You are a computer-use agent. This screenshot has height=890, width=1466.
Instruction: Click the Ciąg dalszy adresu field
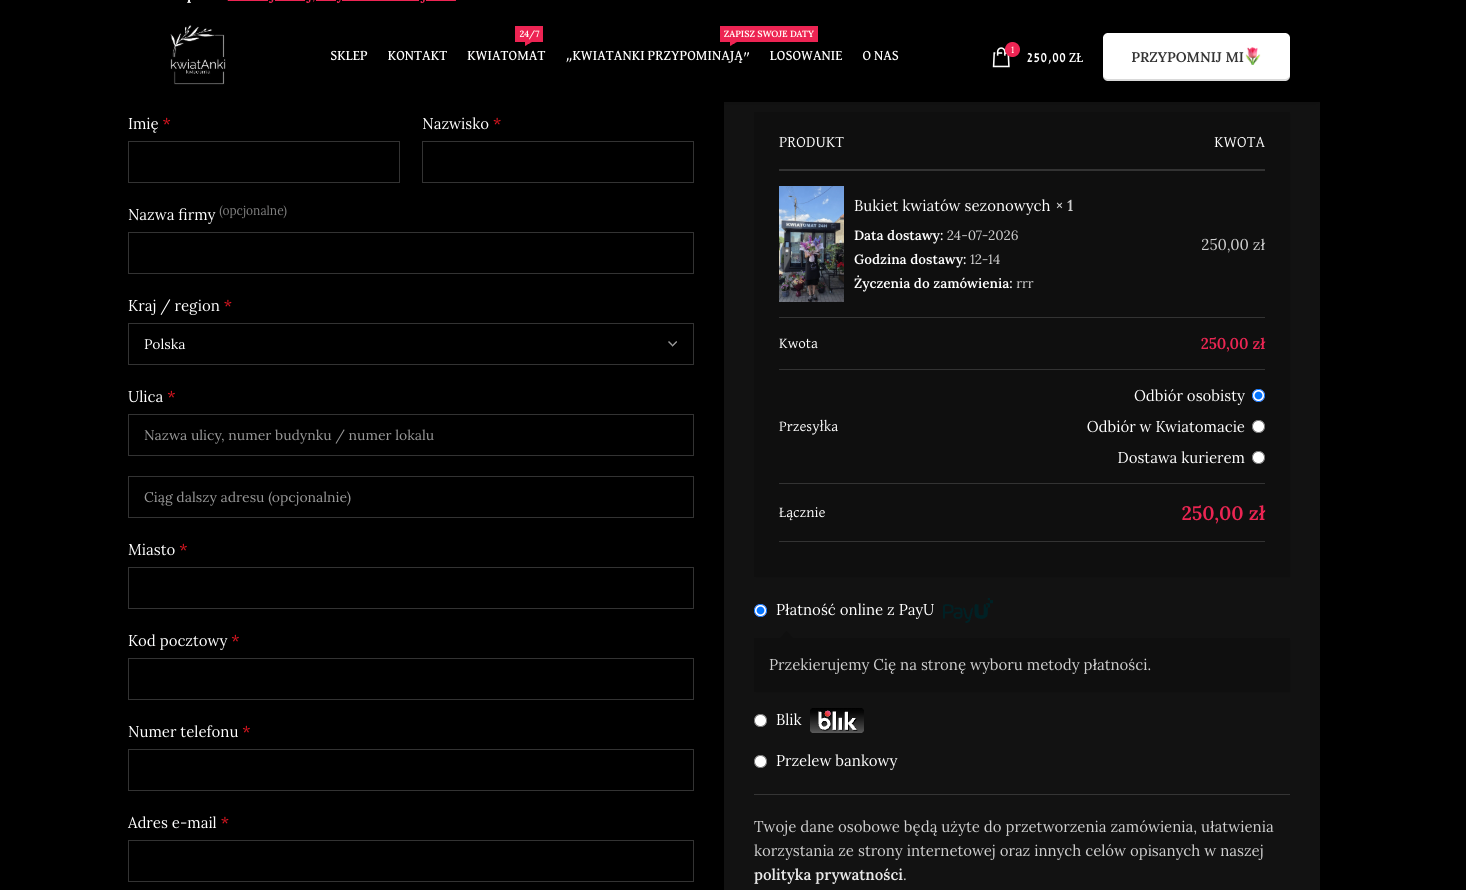coord(411,497)
